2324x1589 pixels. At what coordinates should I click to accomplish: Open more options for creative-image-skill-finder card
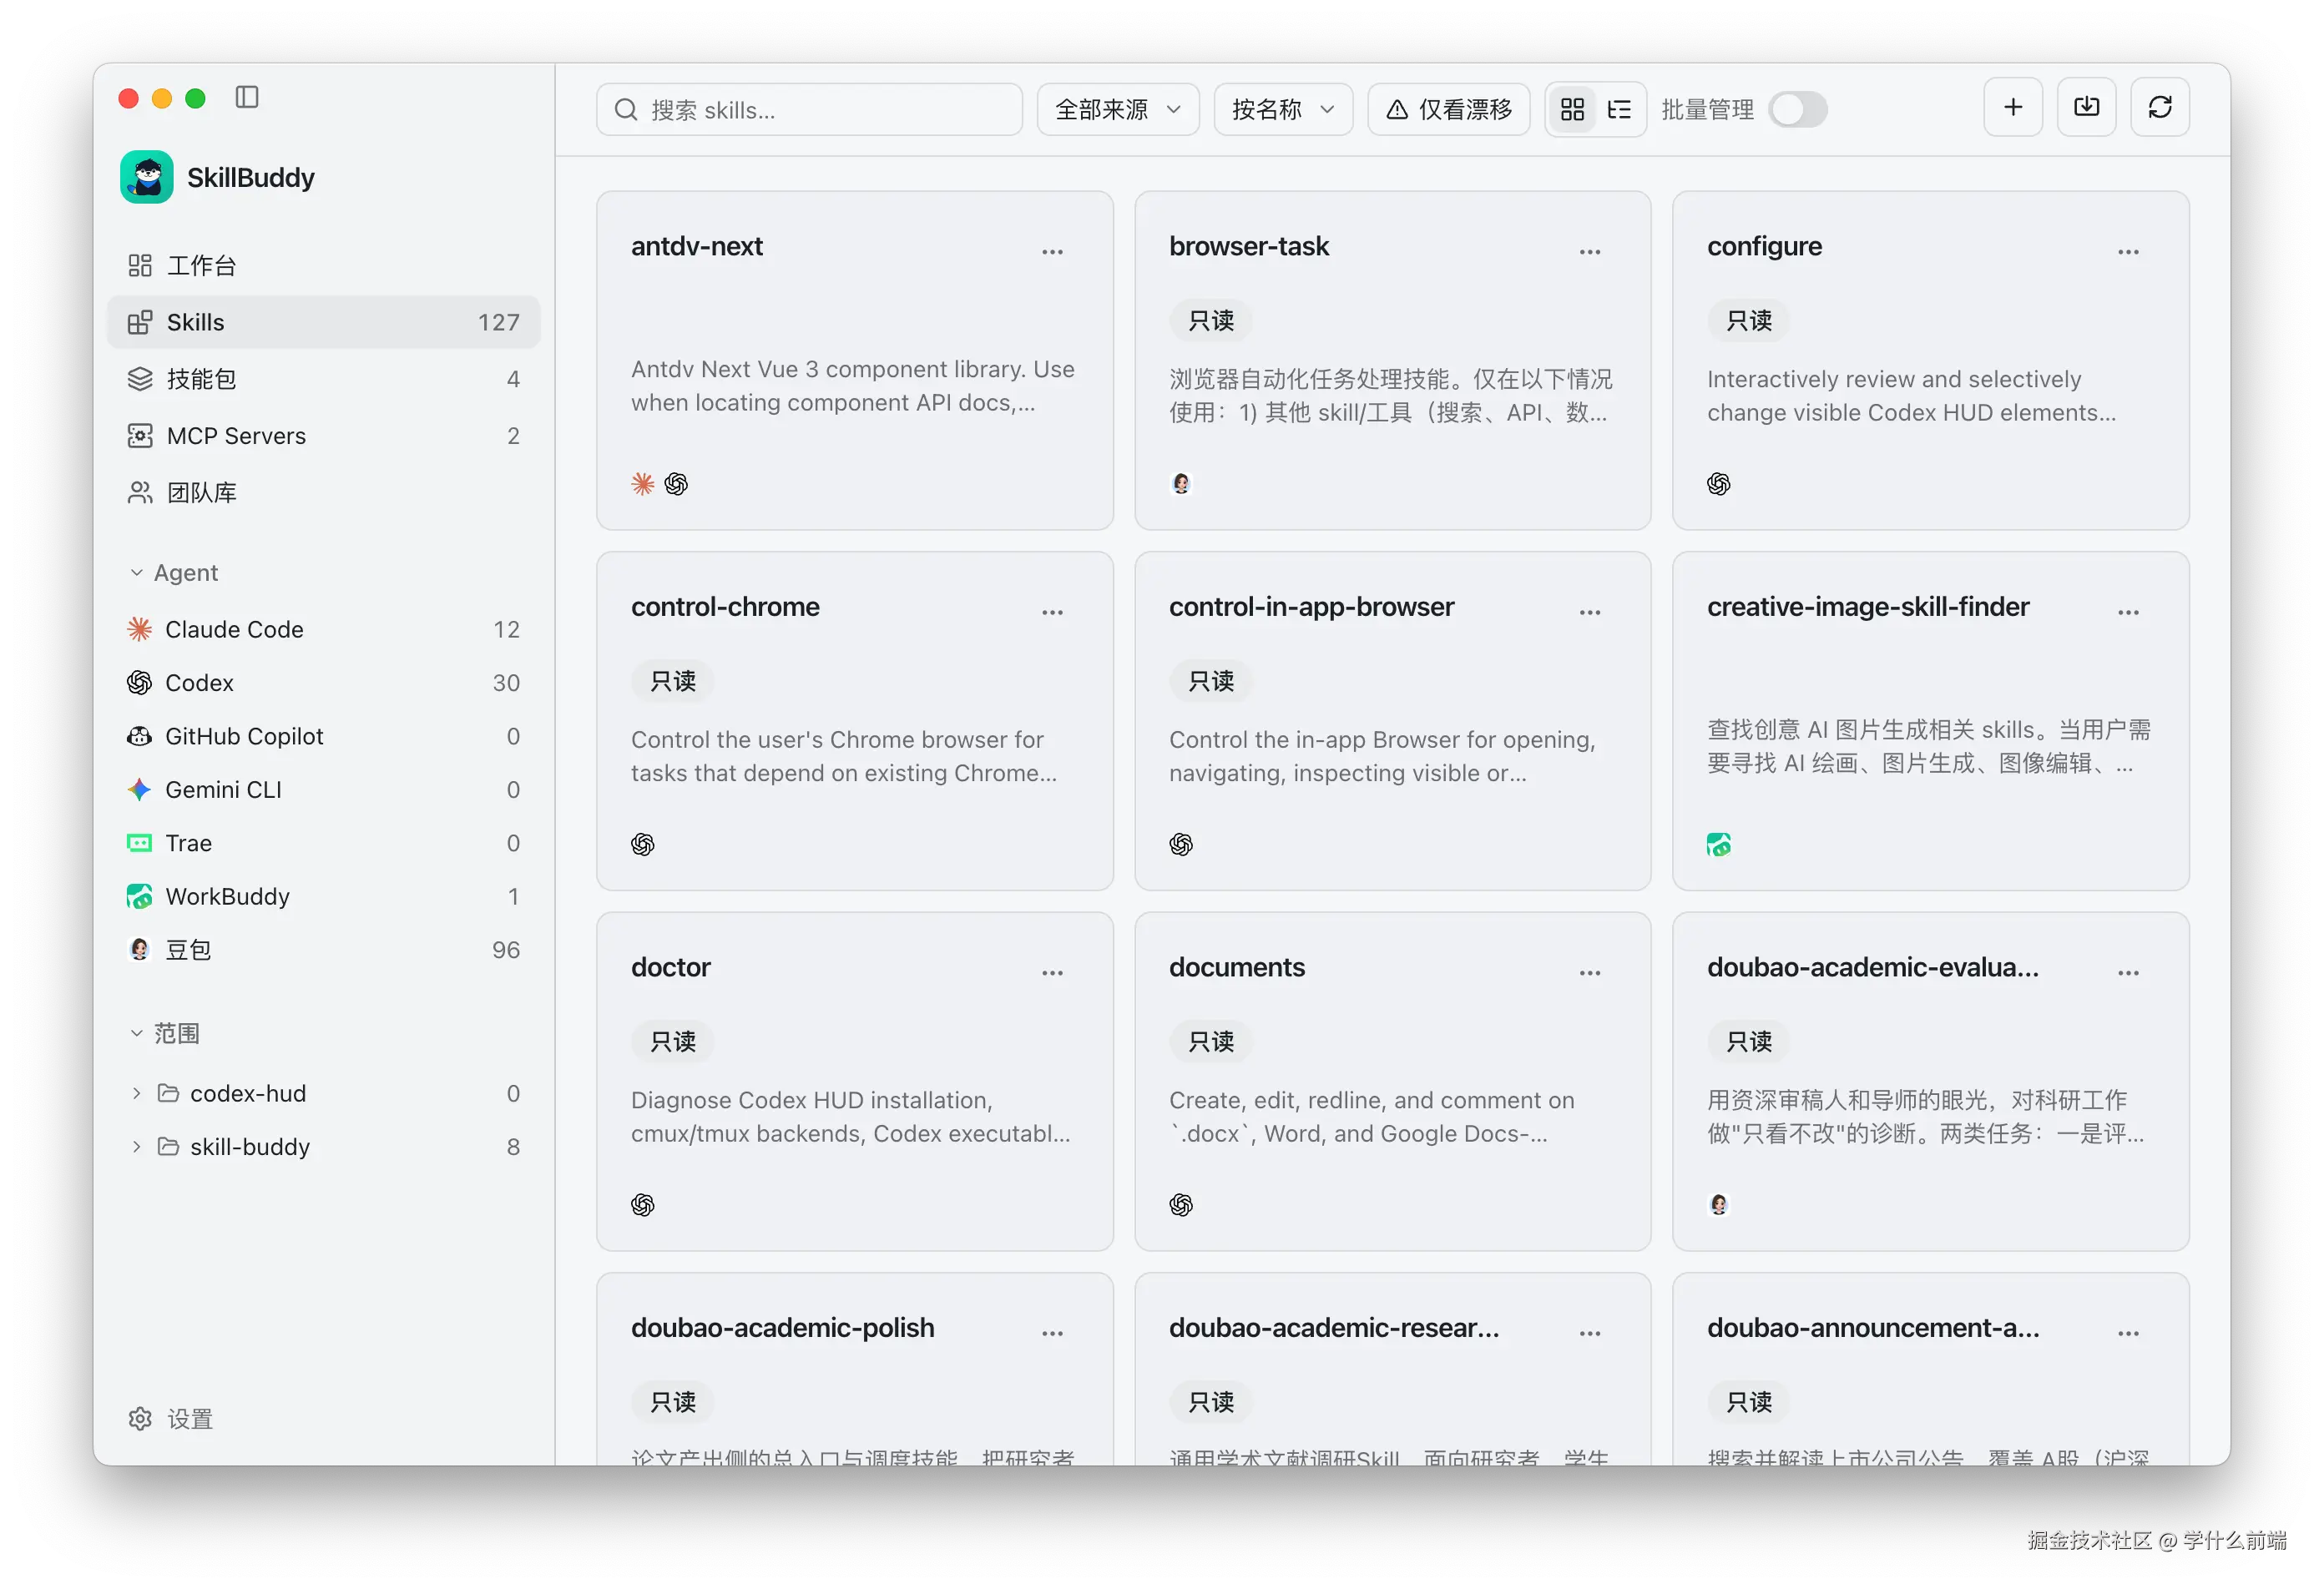tap(2128, 612)
